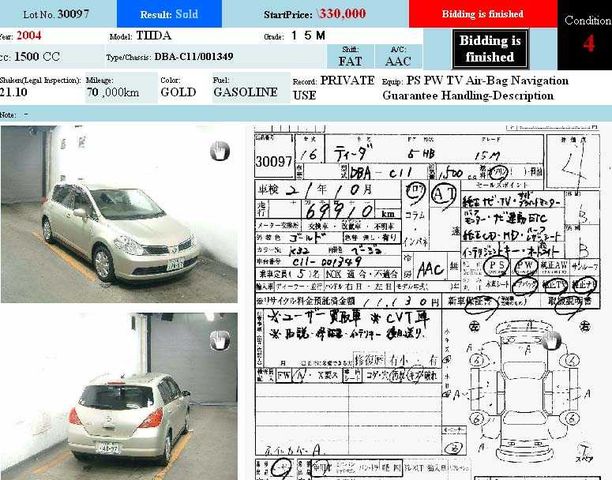612x480 pixels.
Task: Click the black 'Bidding is finished' button
Action: (490, 49)
